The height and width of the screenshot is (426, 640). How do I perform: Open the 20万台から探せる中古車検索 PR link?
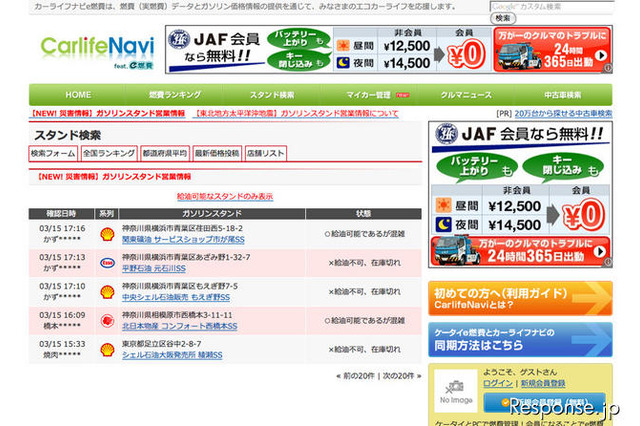click(x=563, y=113)
